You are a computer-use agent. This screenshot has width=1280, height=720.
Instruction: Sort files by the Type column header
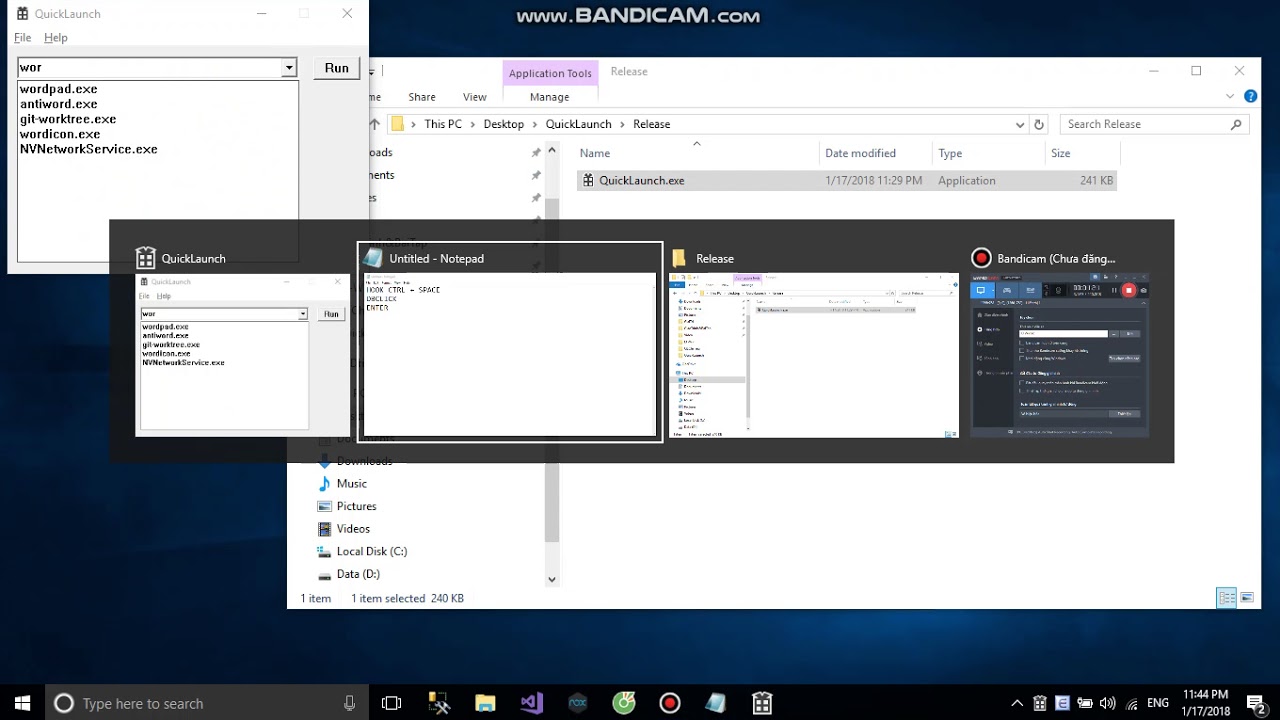[x=988, y=153]
